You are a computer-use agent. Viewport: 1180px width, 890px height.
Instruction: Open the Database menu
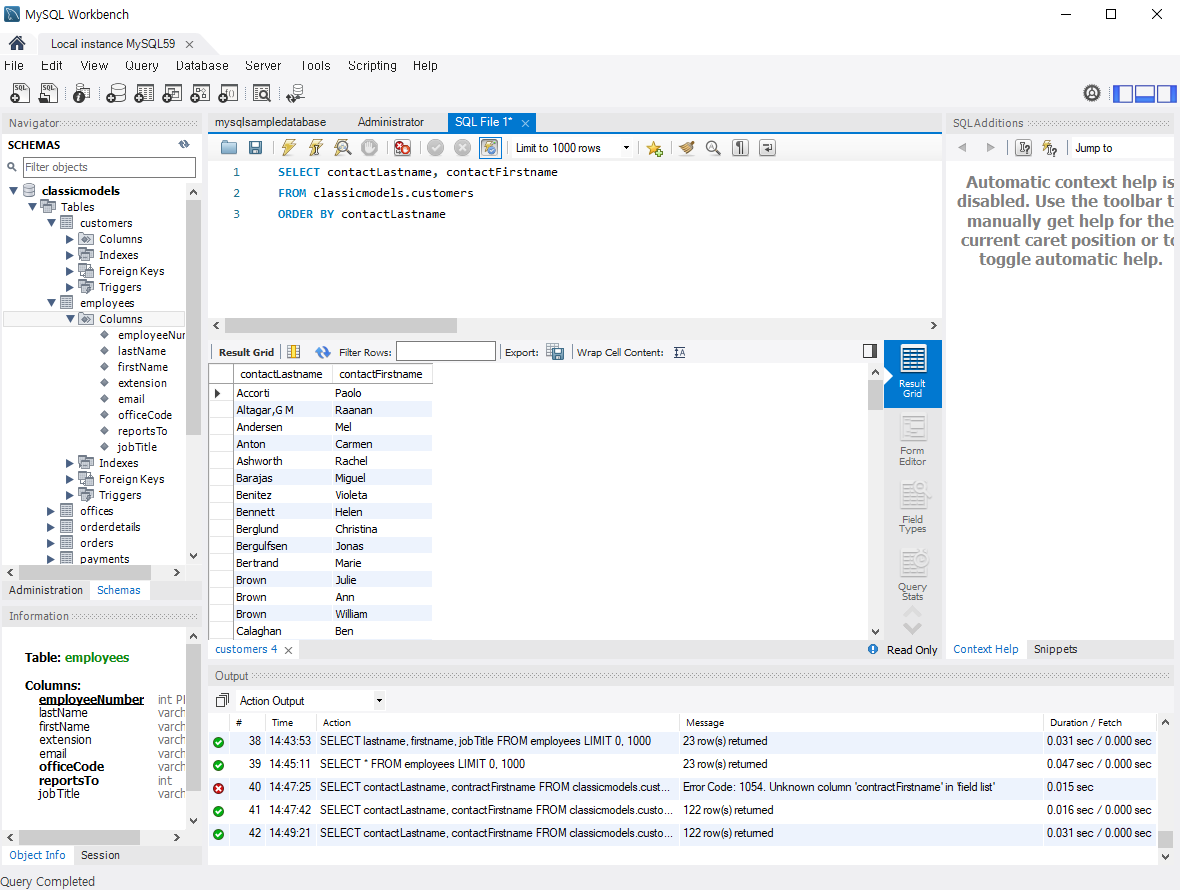(202, 65)
